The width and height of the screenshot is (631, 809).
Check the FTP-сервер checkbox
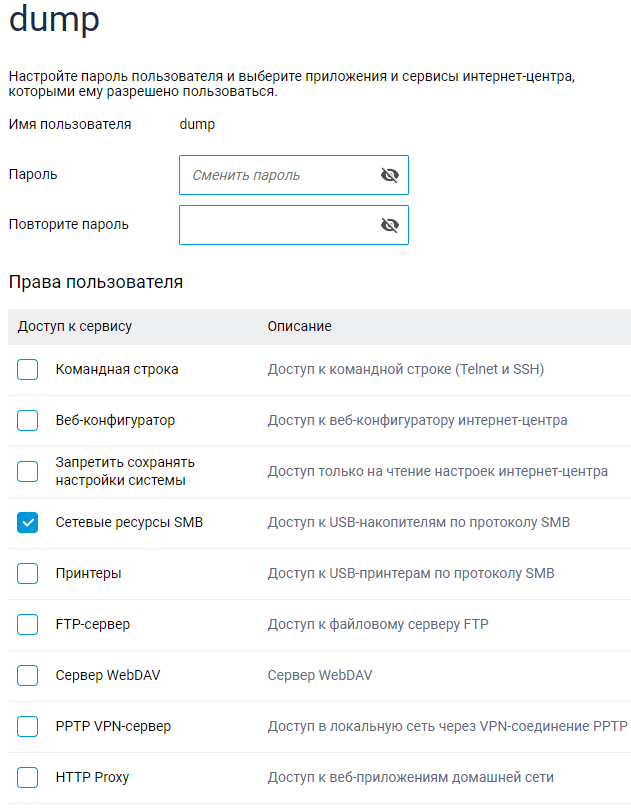coord(27,623)
